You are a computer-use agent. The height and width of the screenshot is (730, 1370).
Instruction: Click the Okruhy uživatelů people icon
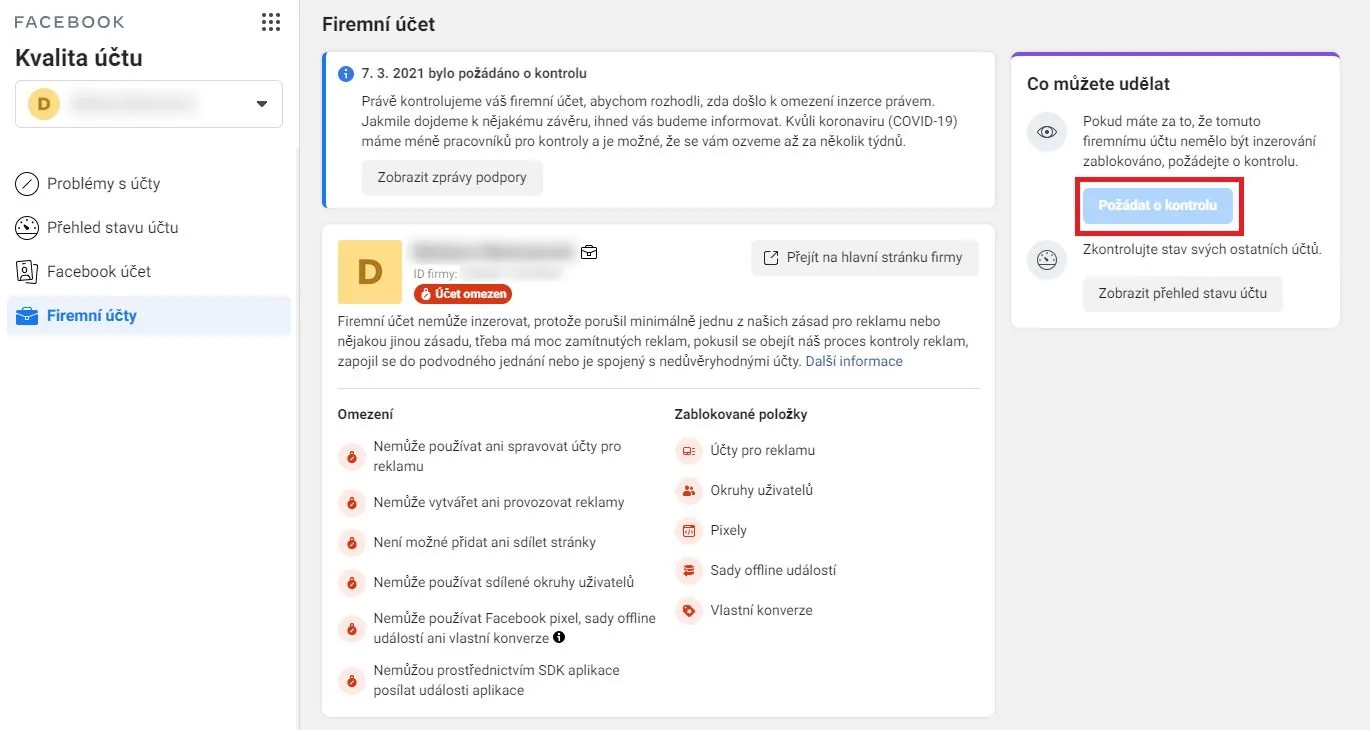coord(688,491)
